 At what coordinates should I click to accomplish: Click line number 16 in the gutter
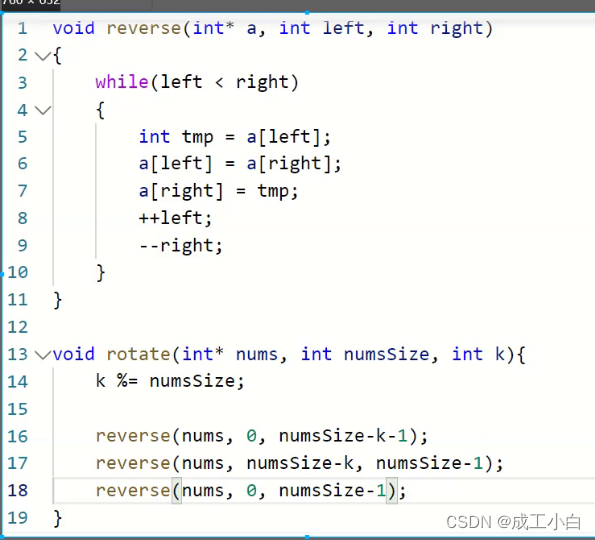tap(18, 436)
